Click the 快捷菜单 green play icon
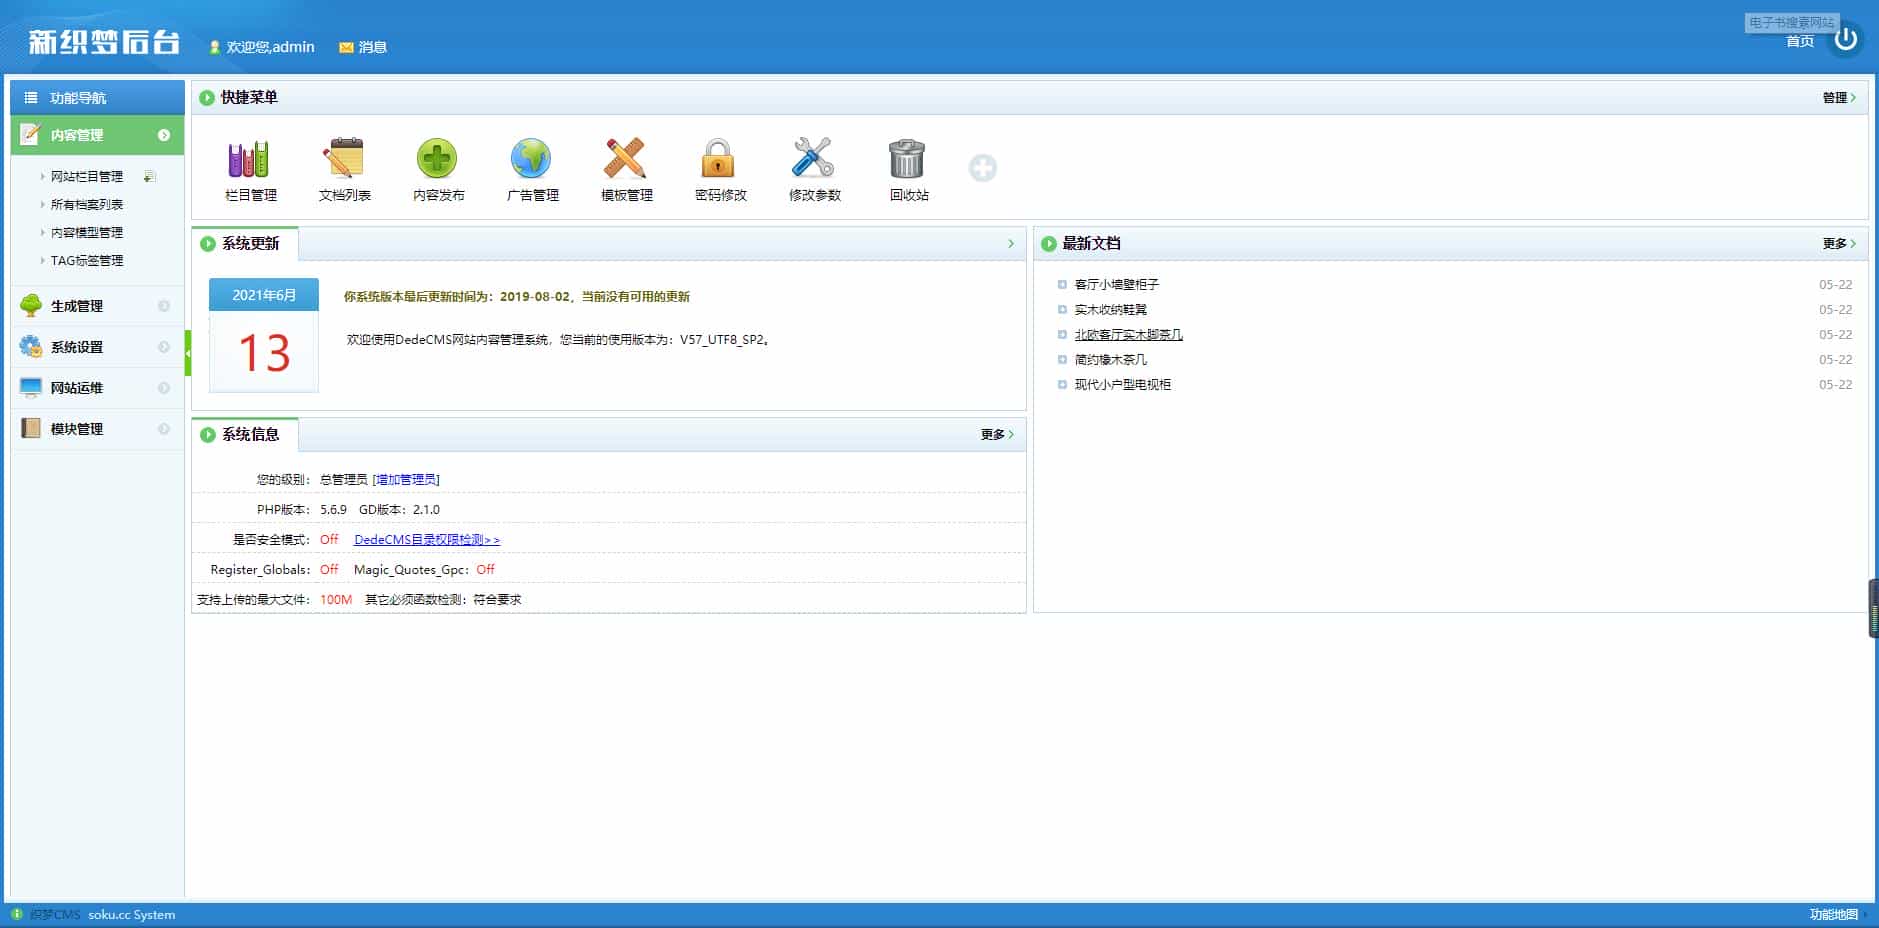The image size is (1879, 928). (207, 98)
